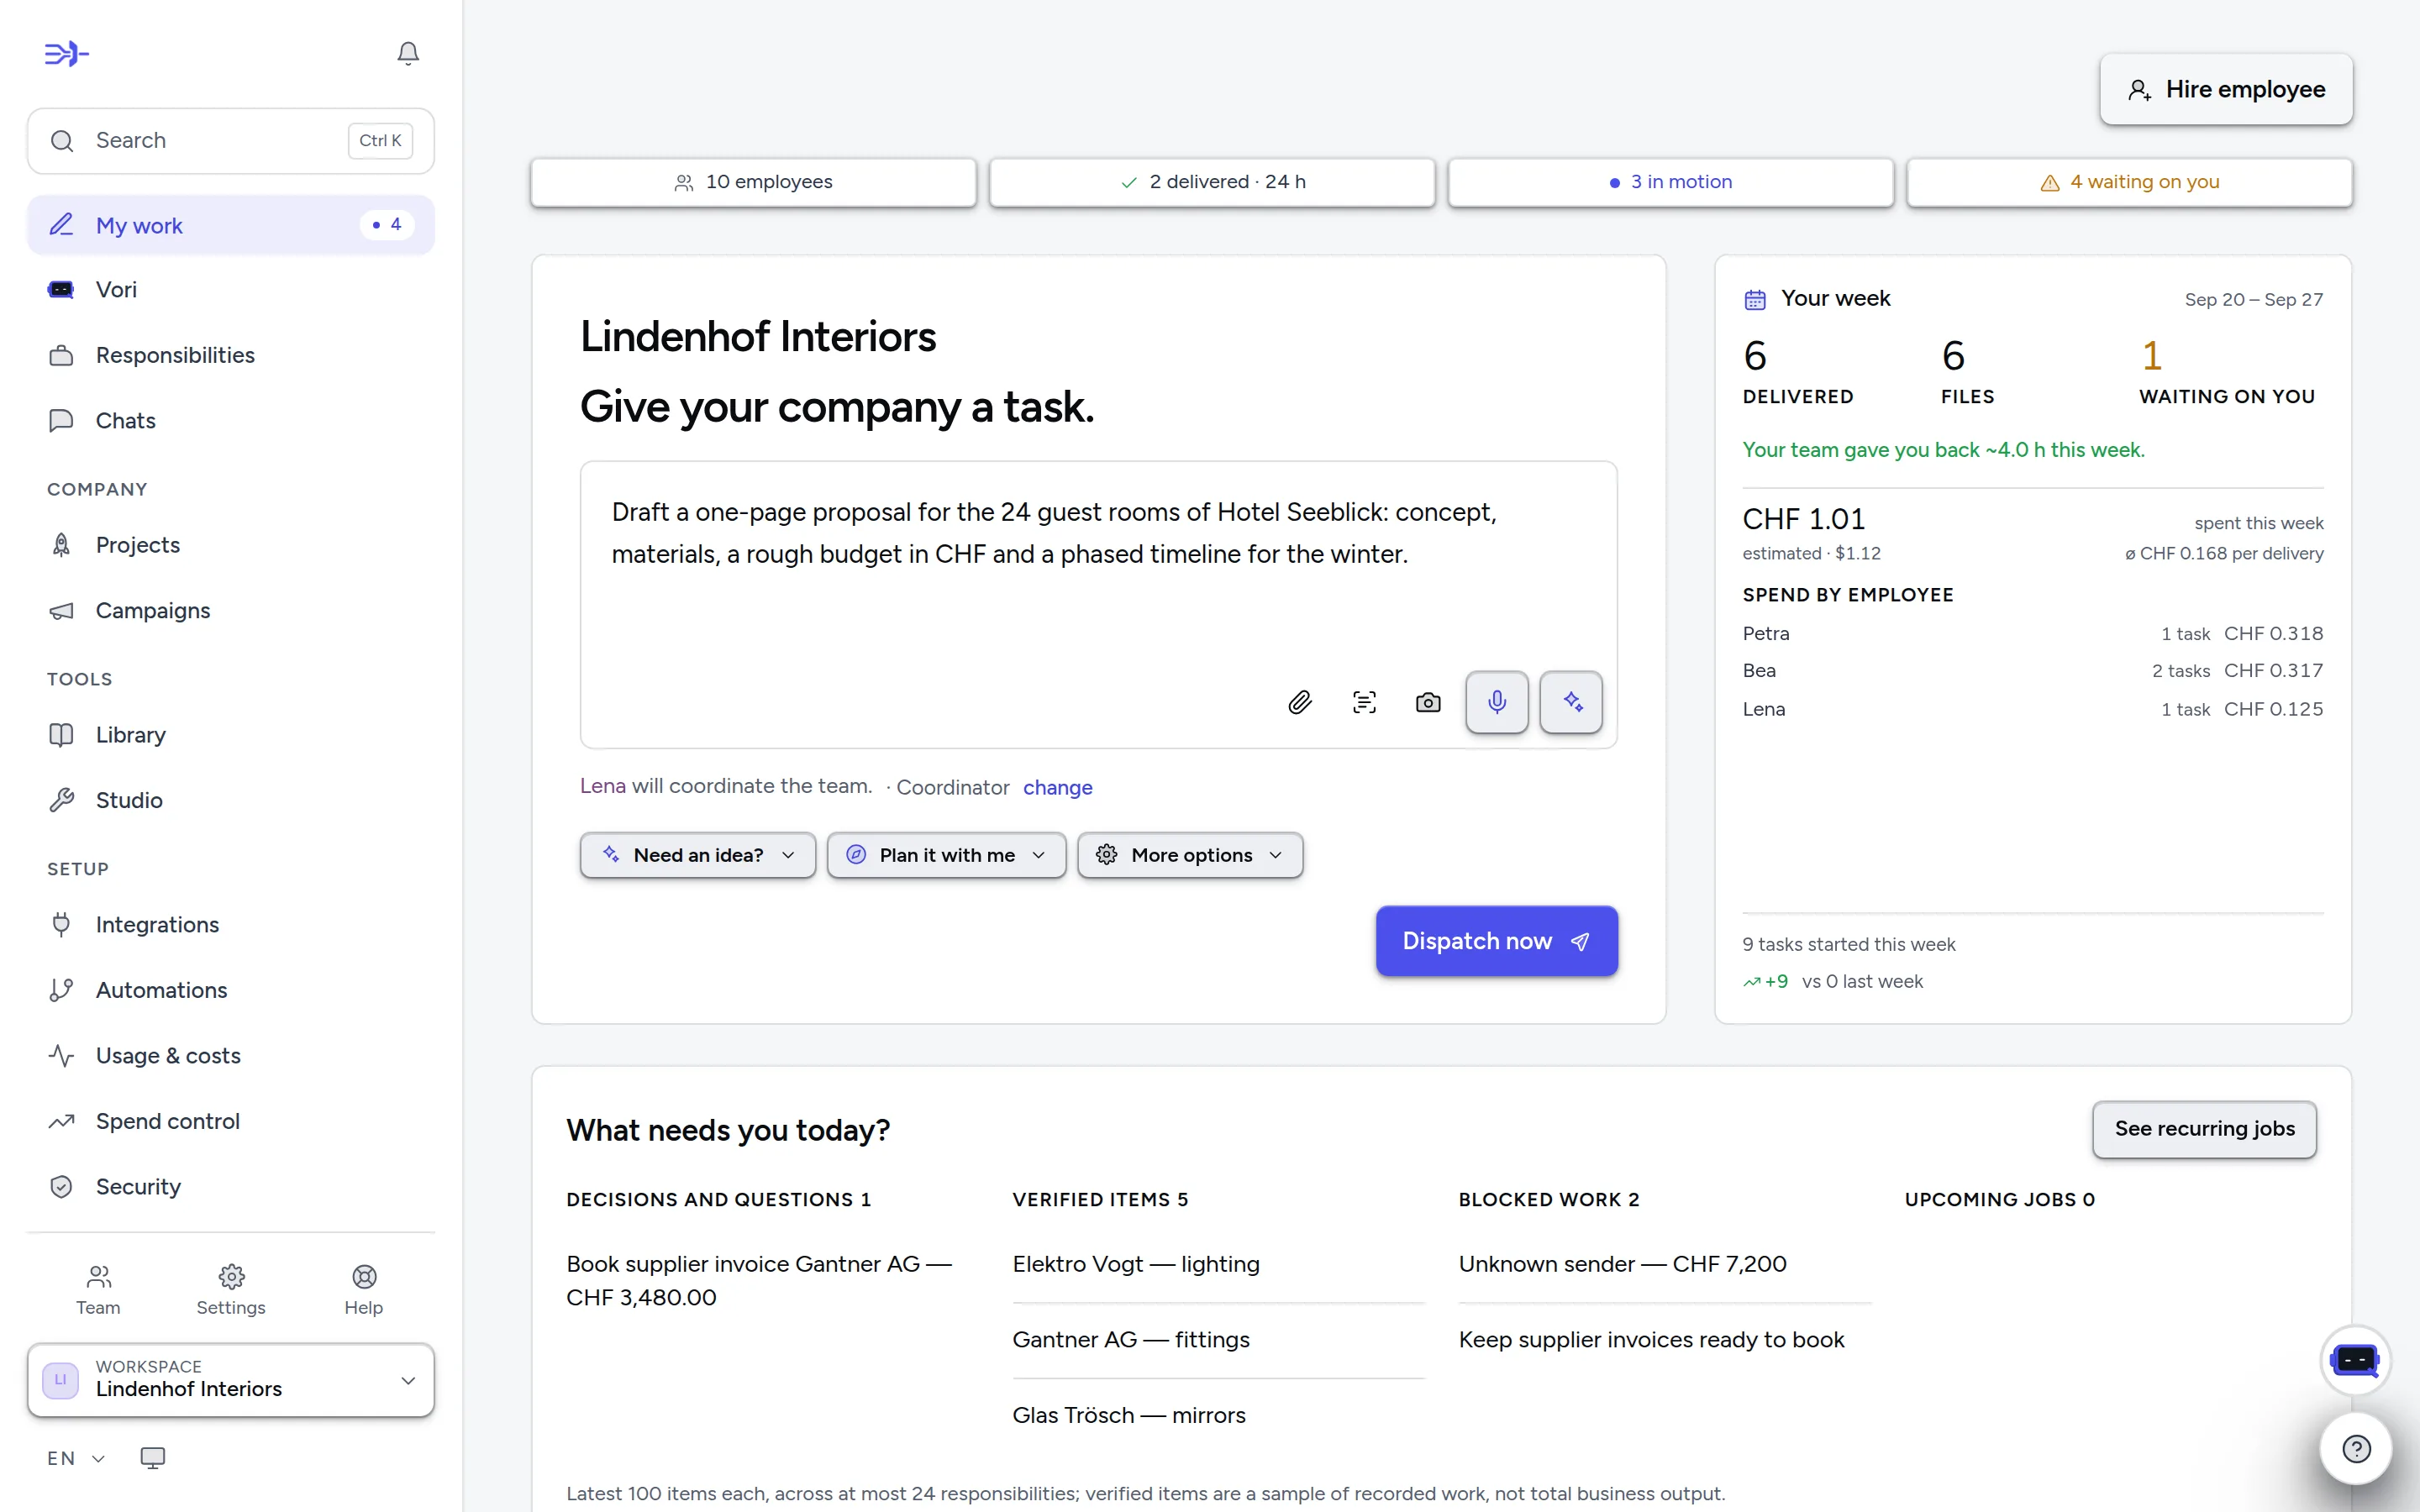Open the camera icon in task box

[1428, 702]
